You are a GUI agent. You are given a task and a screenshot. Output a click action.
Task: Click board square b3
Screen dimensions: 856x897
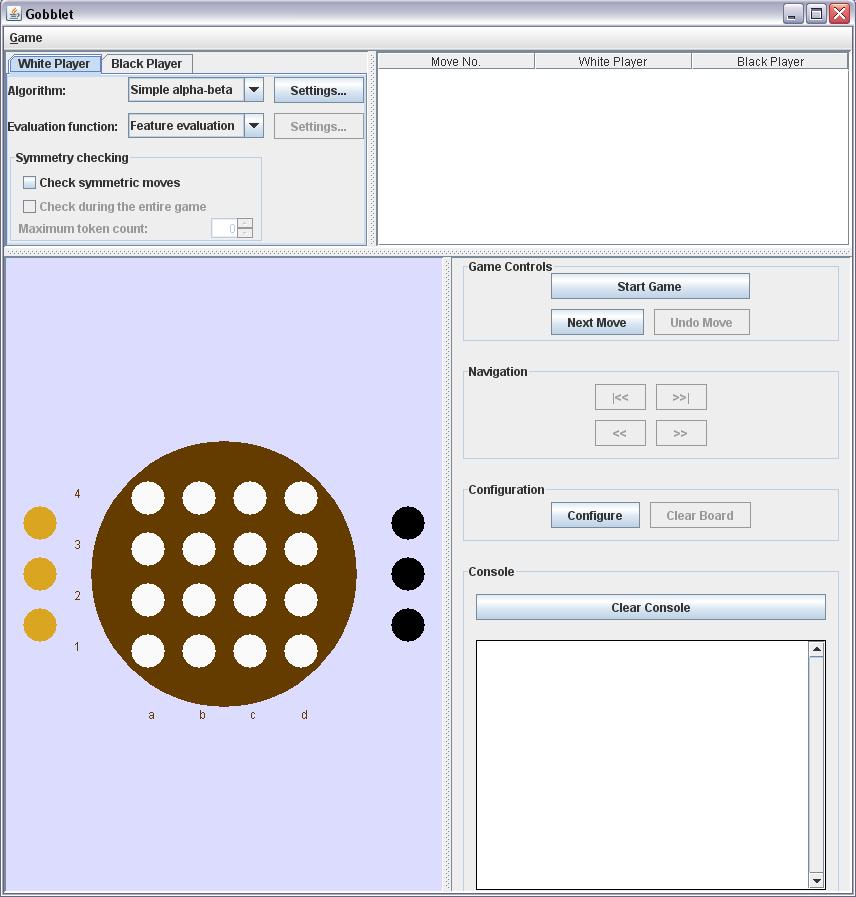pyautogui.click(x=199, y=549)
